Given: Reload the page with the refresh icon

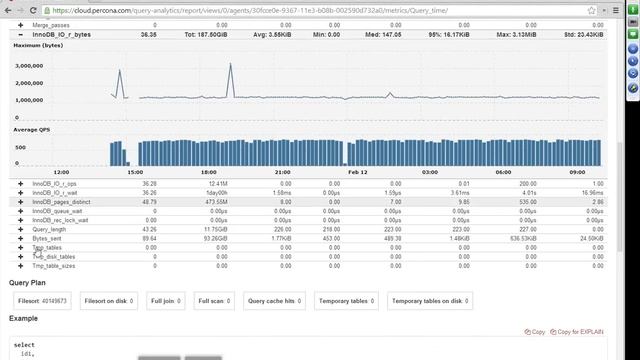Looking at the screenshot, I should tap(33, 11).
